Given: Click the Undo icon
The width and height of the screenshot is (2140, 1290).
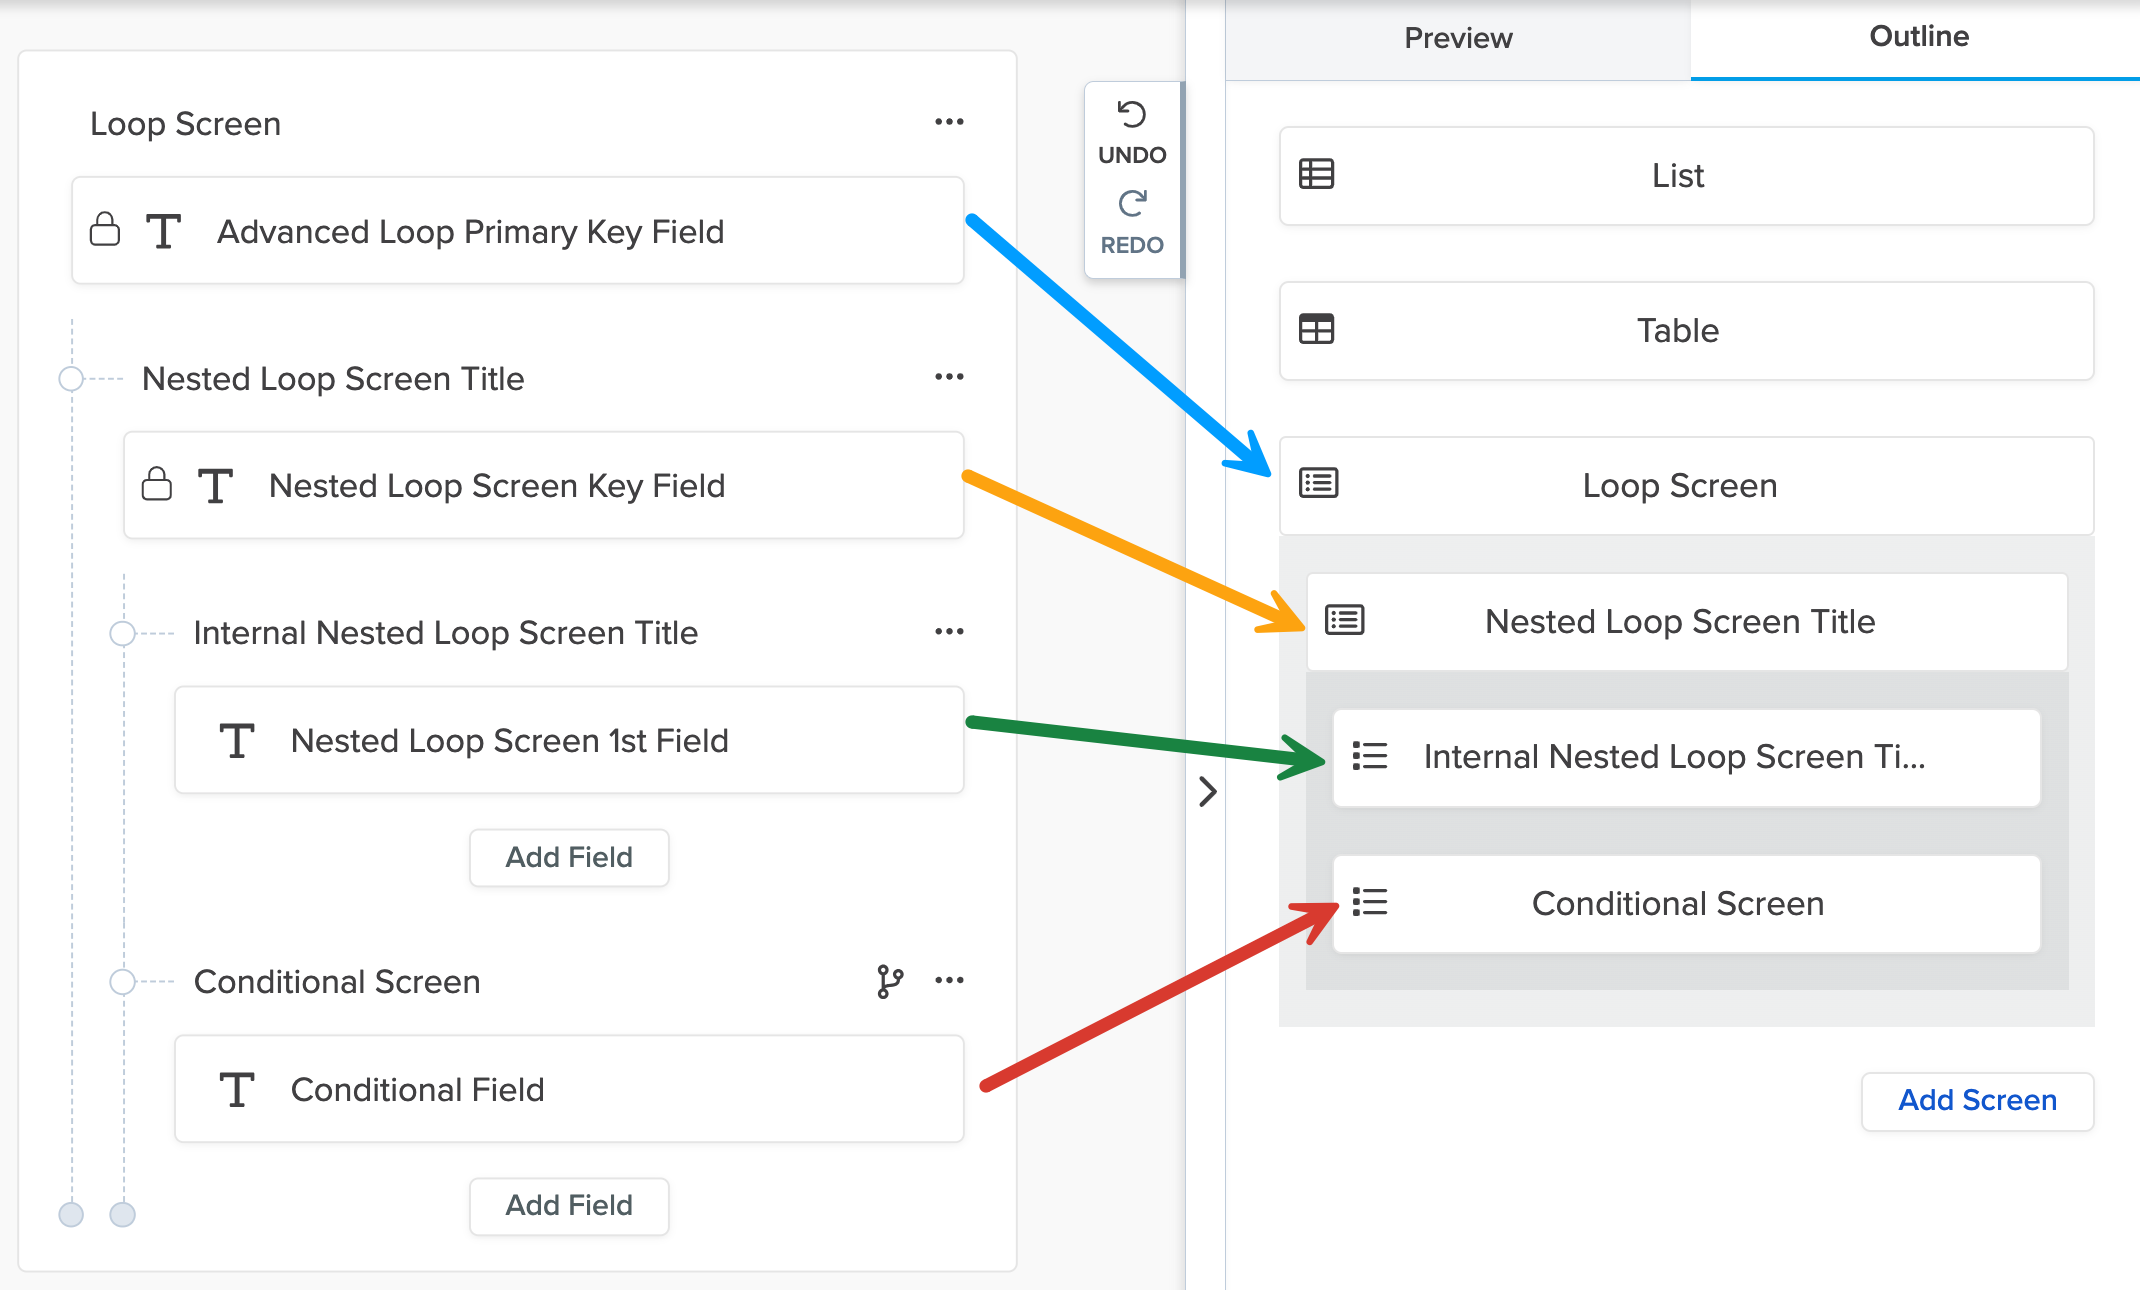Looking at the screenshot, I should coord(1132,116).
